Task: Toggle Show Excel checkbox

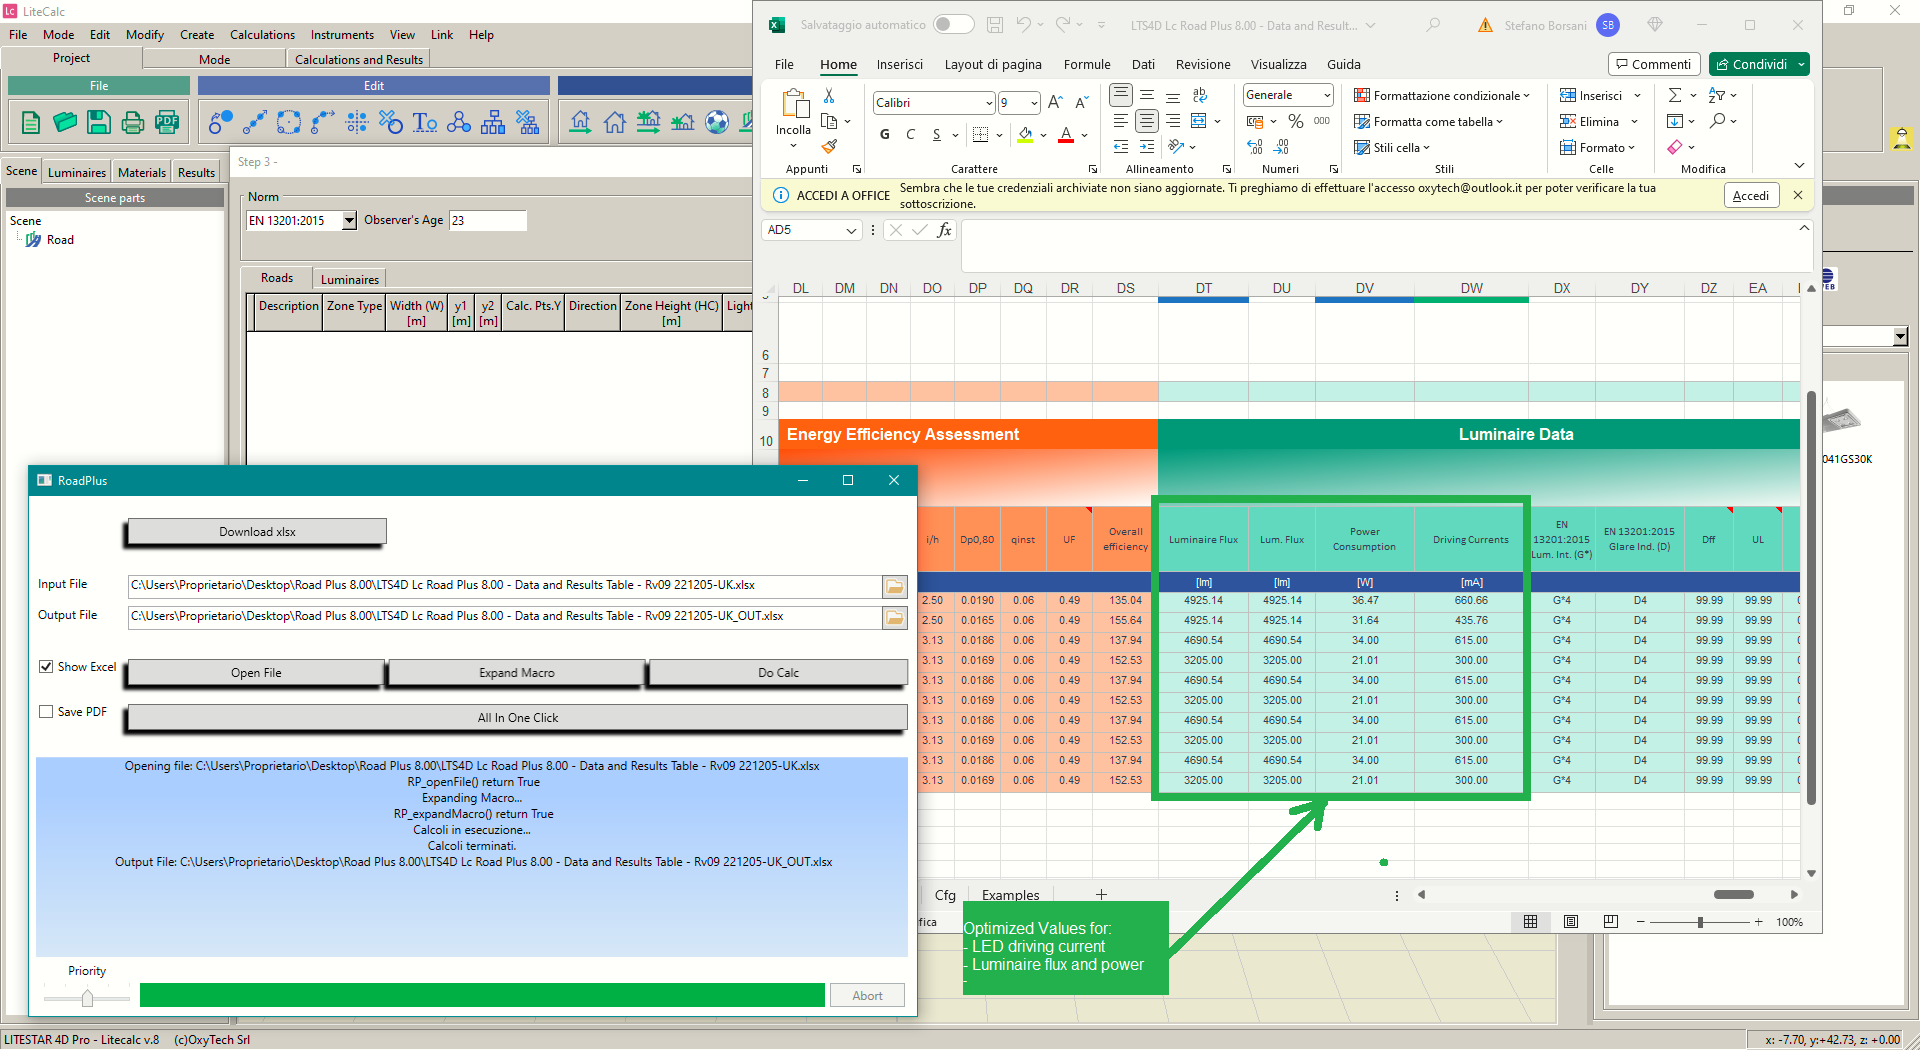Action: [x=46, y=667]
